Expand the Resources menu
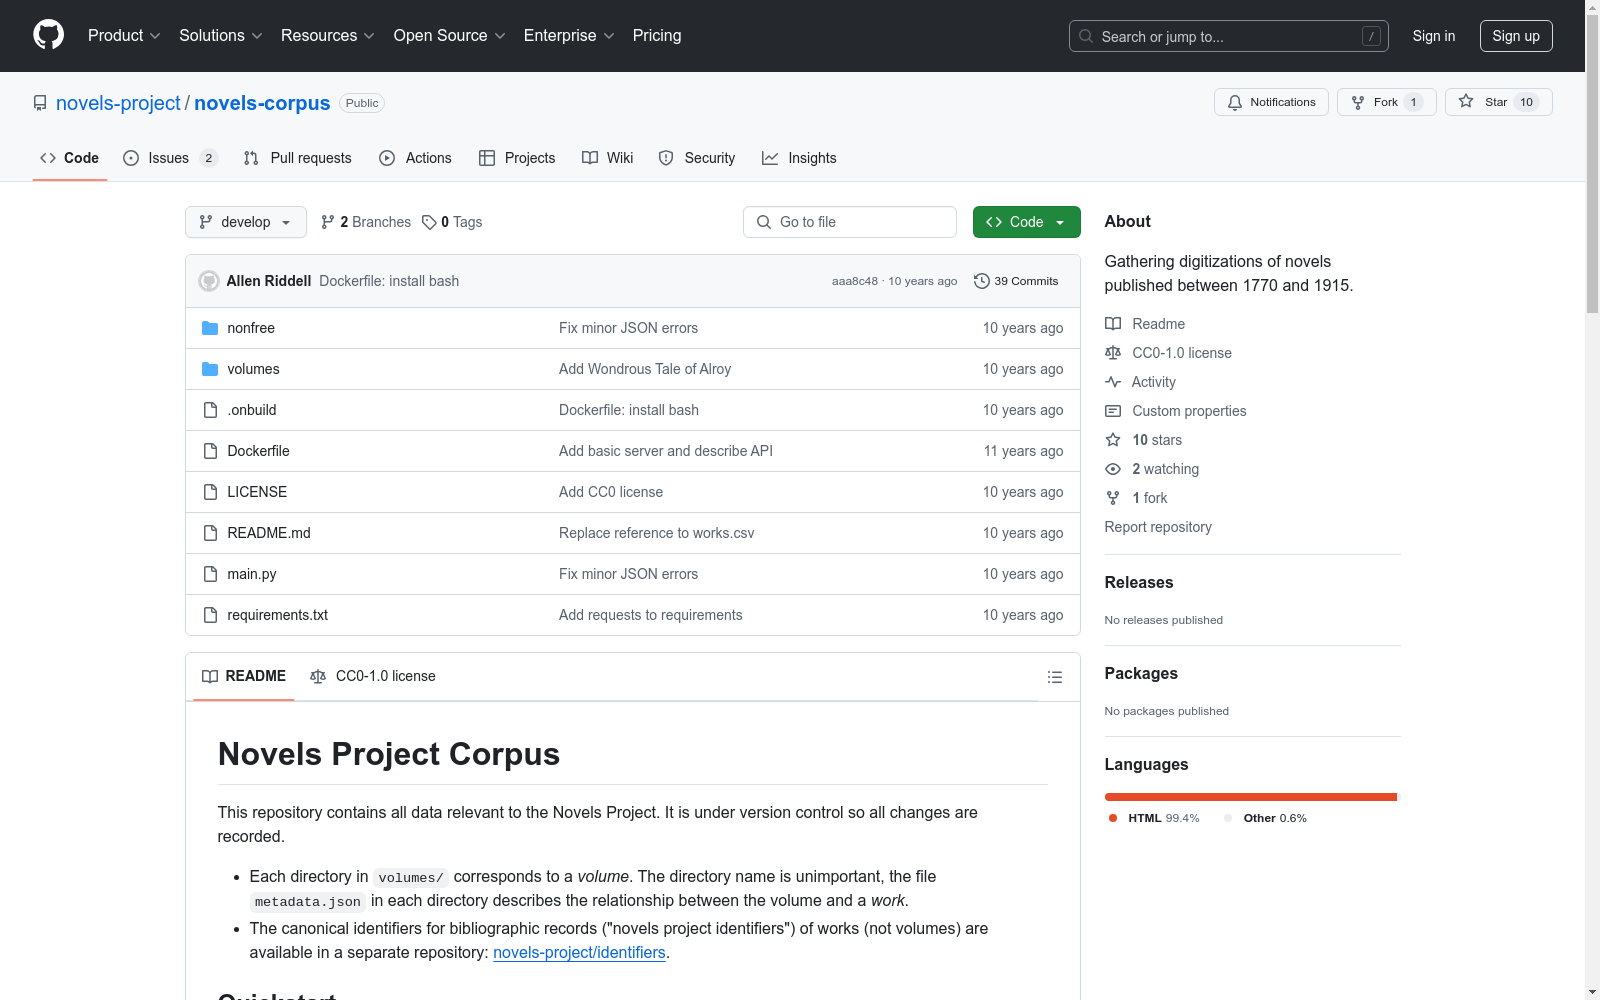This screenshot has width=1600, height=1000. (x=328, y=36)
